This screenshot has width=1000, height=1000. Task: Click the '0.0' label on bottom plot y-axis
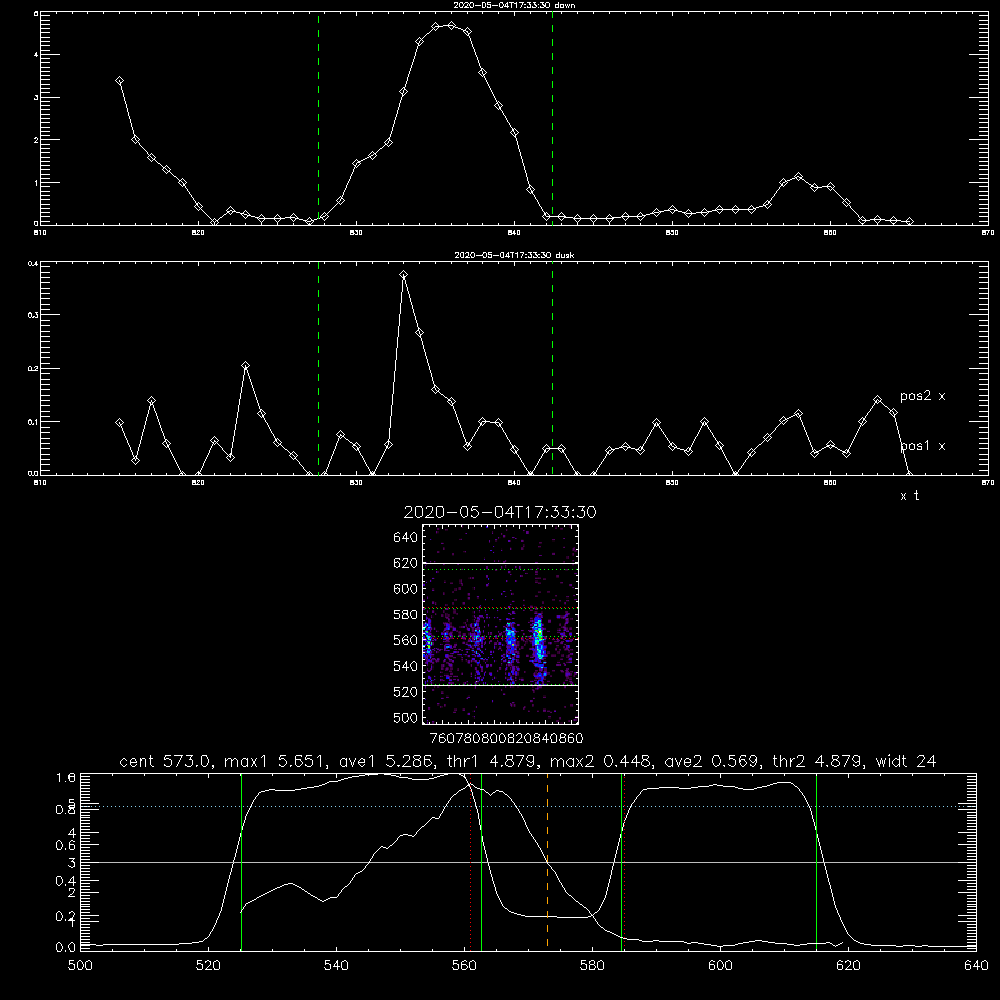(66, 948)
